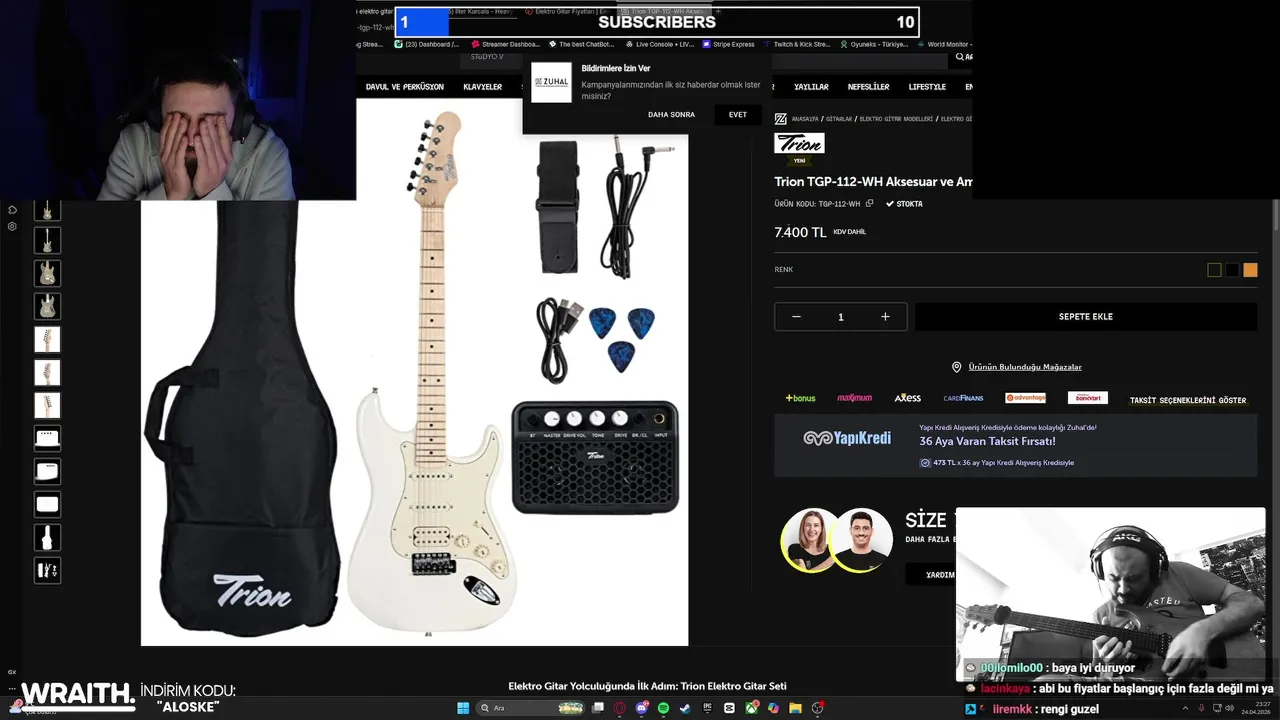
Task: Open the Stripe Express bookmark
Action: (x=728, y=44)
